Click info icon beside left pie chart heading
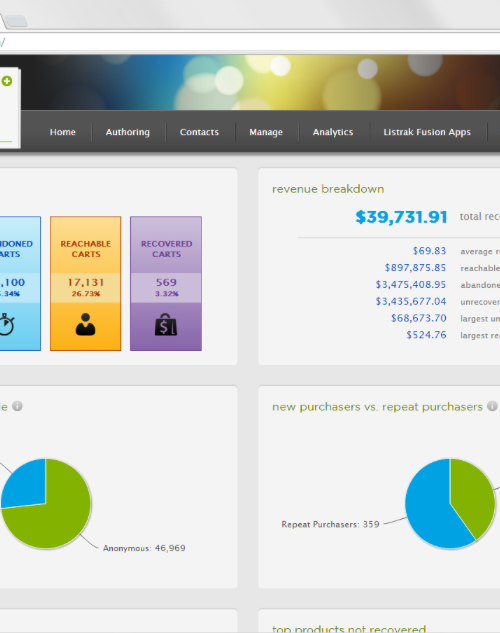 coord(17,406)
